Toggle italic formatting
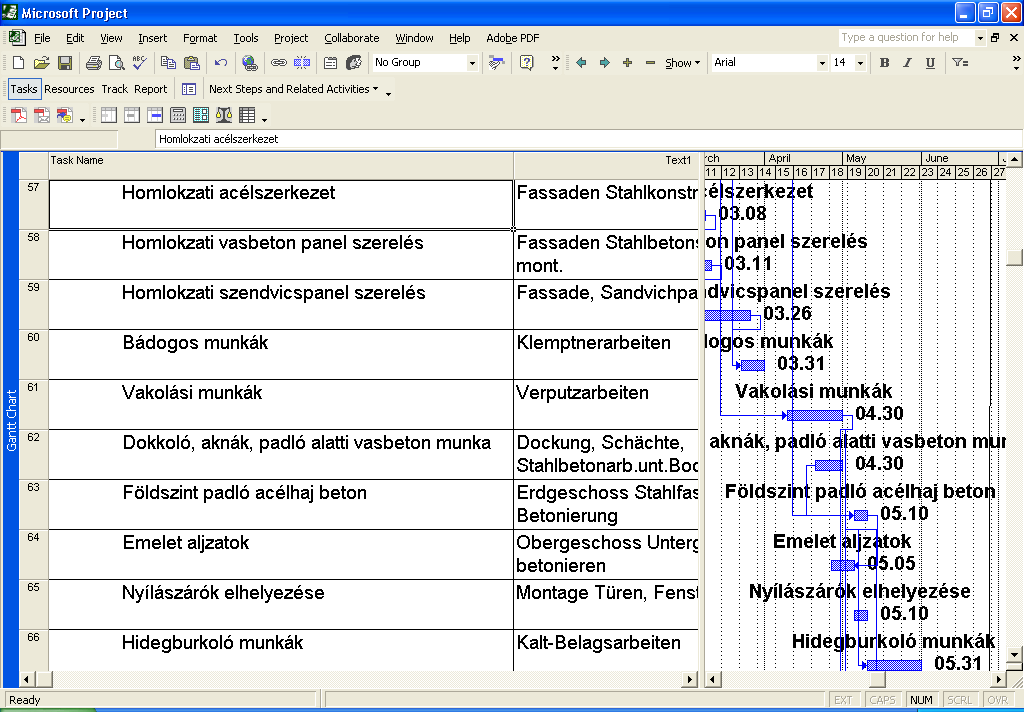This screenshot has height=712, width=1024. pyautogui.click(x=907, y=63)
